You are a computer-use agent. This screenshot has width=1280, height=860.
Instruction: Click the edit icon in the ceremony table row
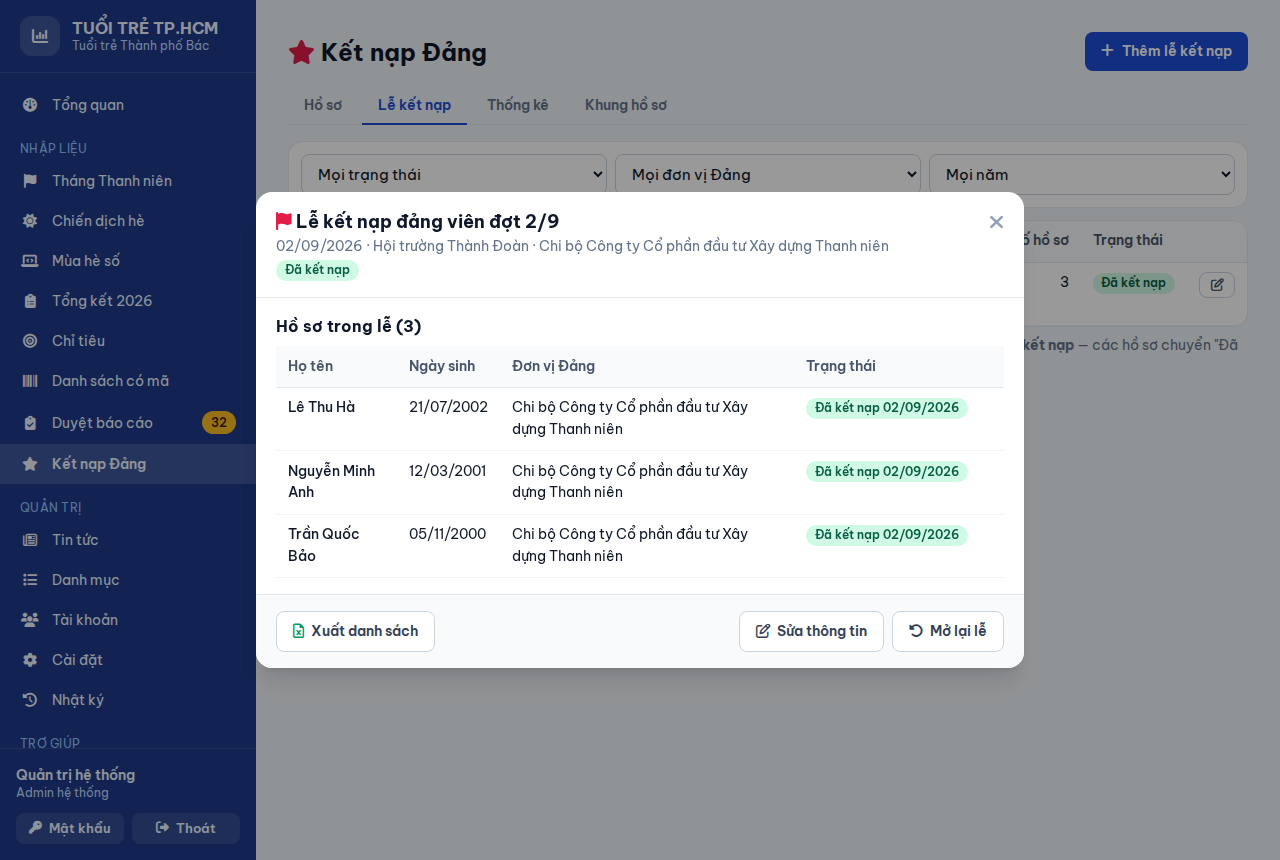pyautogui.click(x=1217, y=284)
